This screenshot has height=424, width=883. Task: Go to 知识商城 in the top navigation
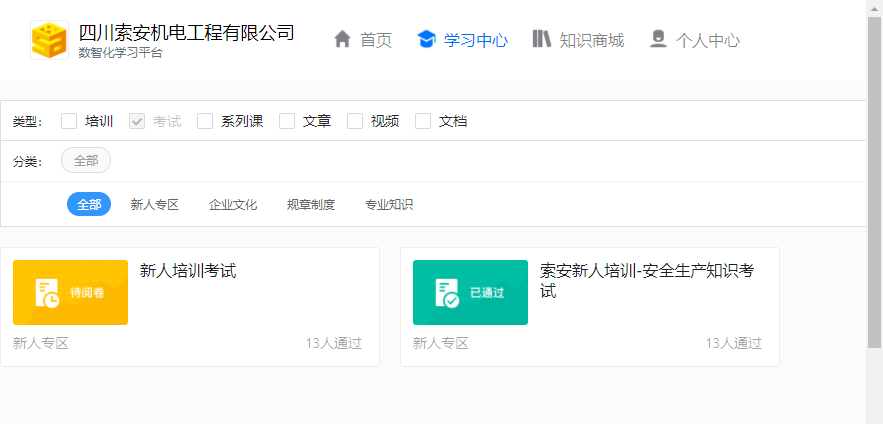click(578, 40)
